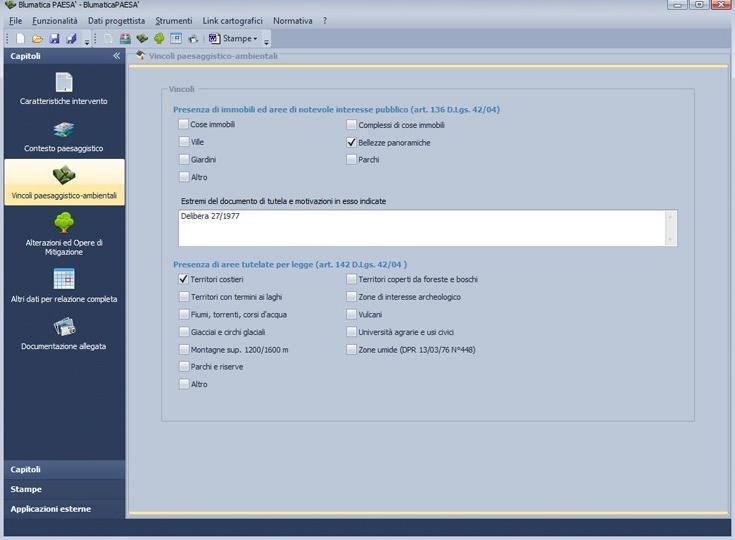Click the Open folder toolbar icon
735x540 pixels.
[37, 39]
